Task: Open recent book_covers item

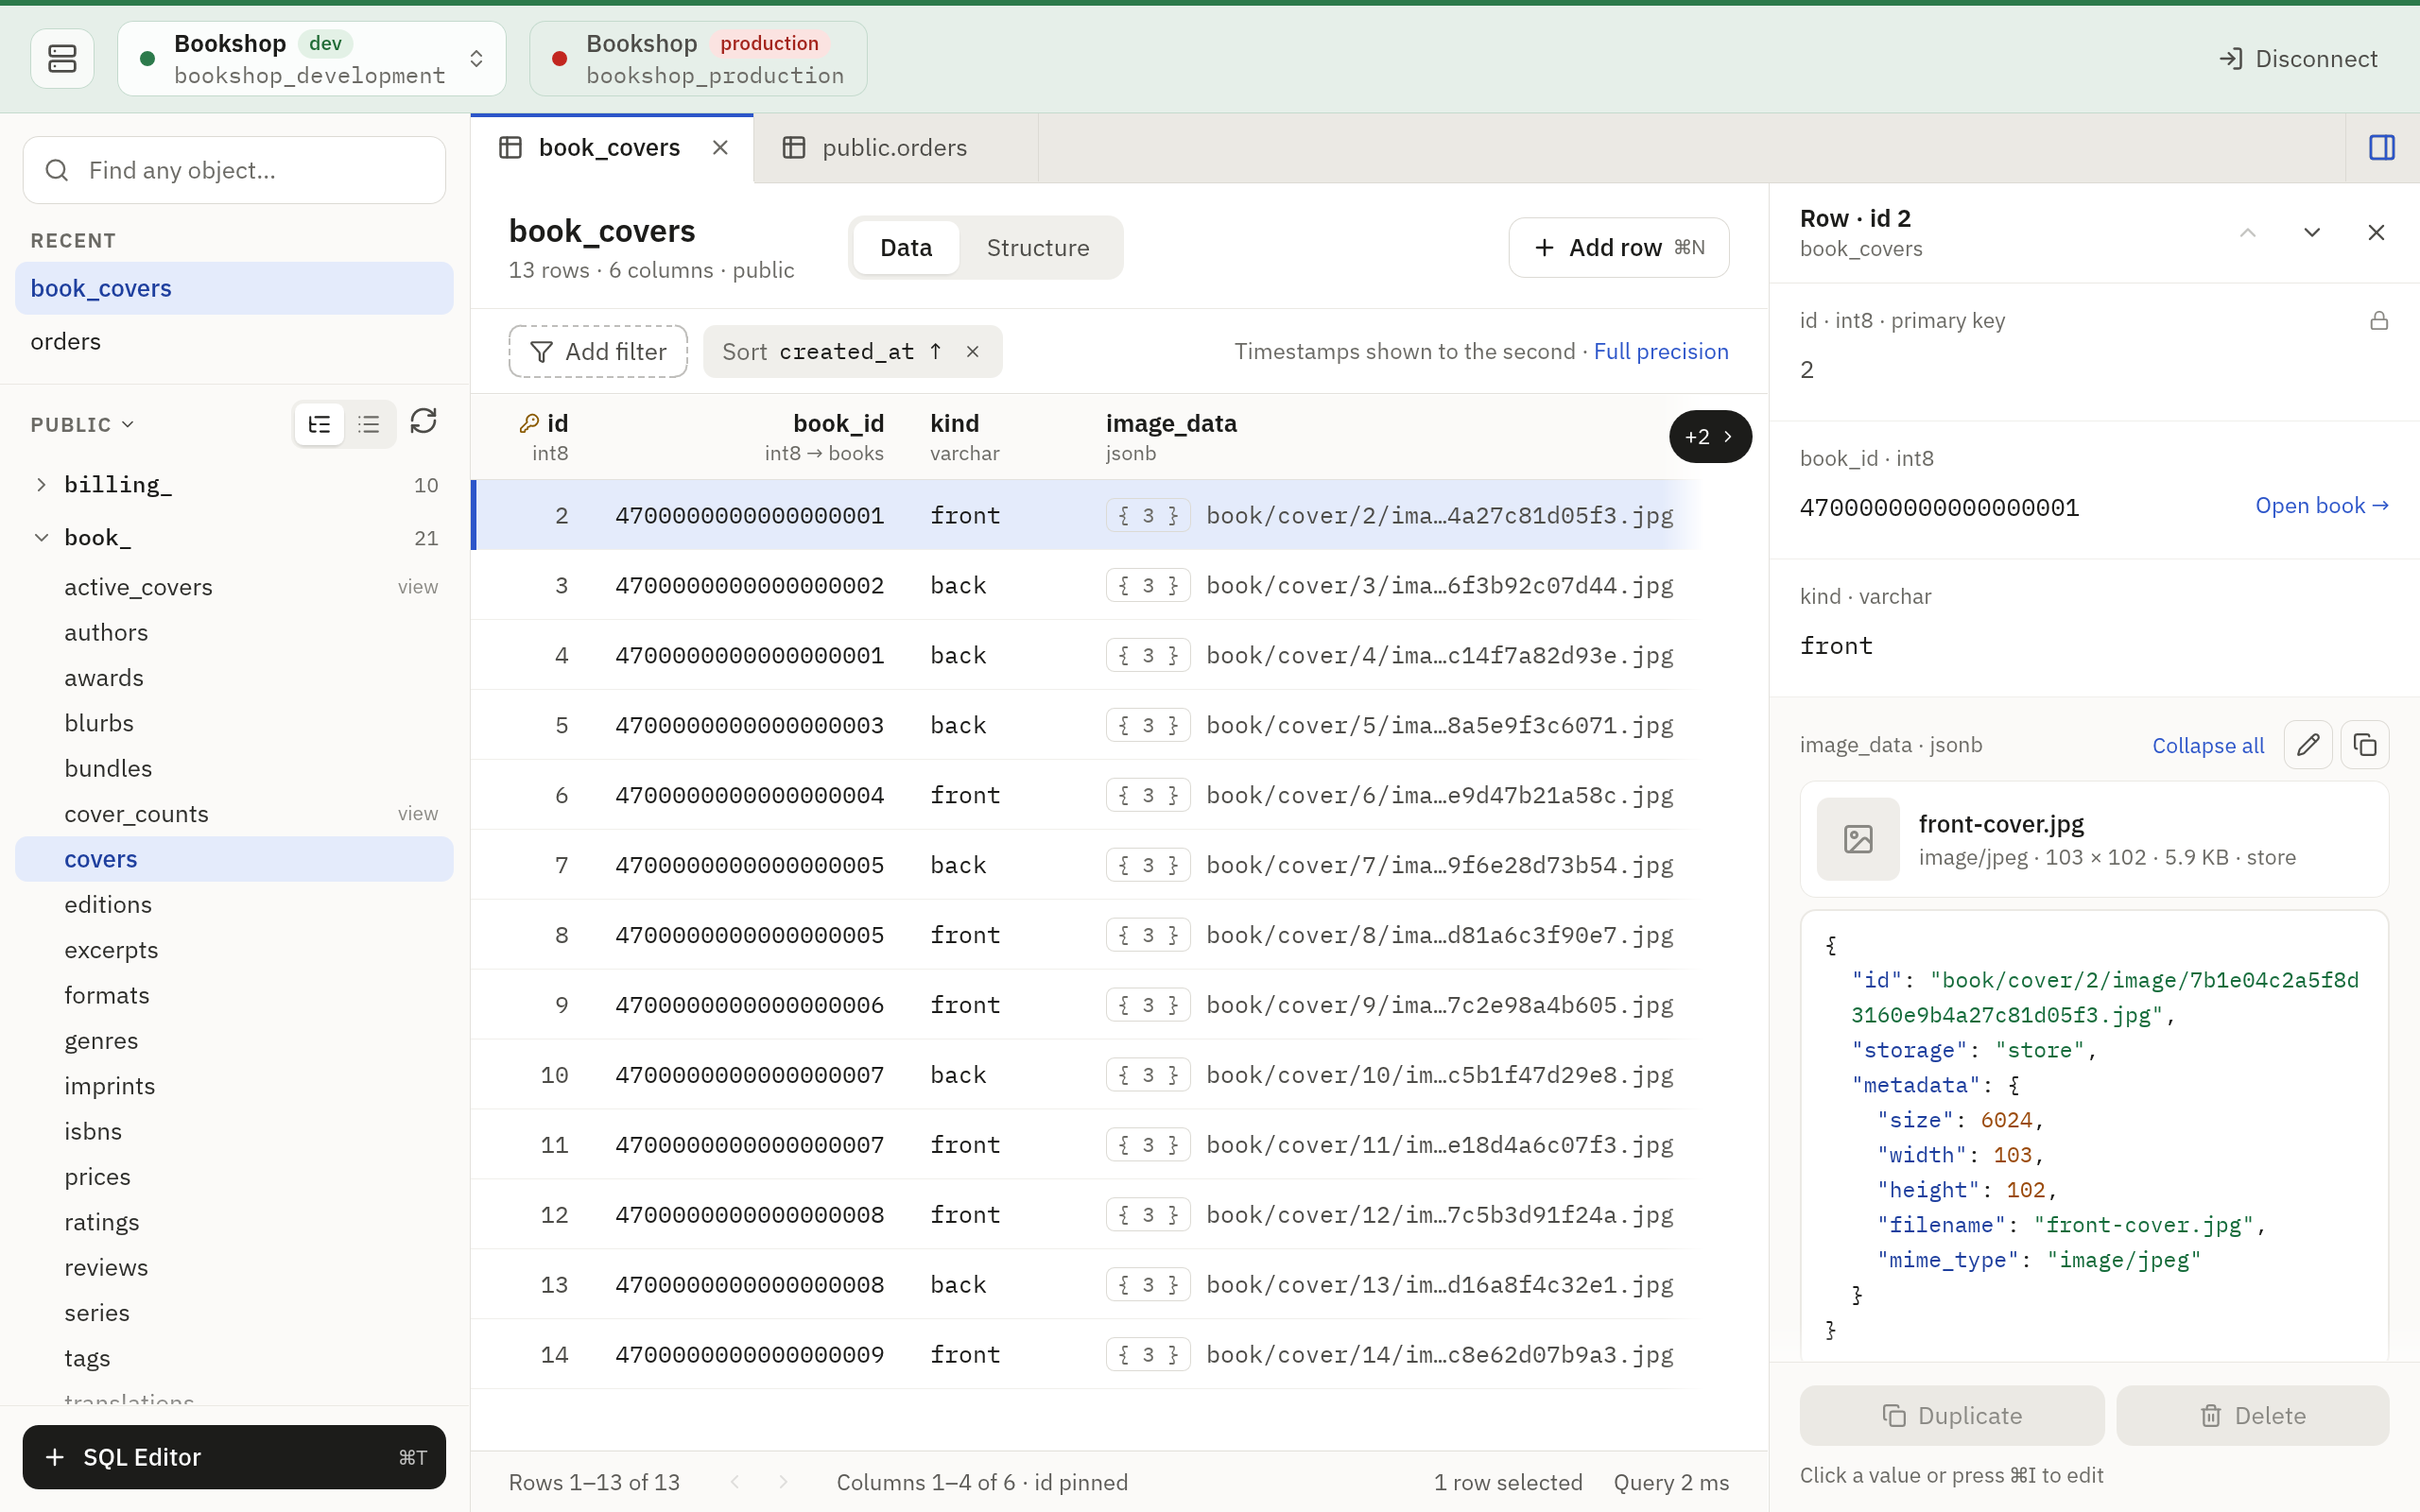Action: (234, 288)
